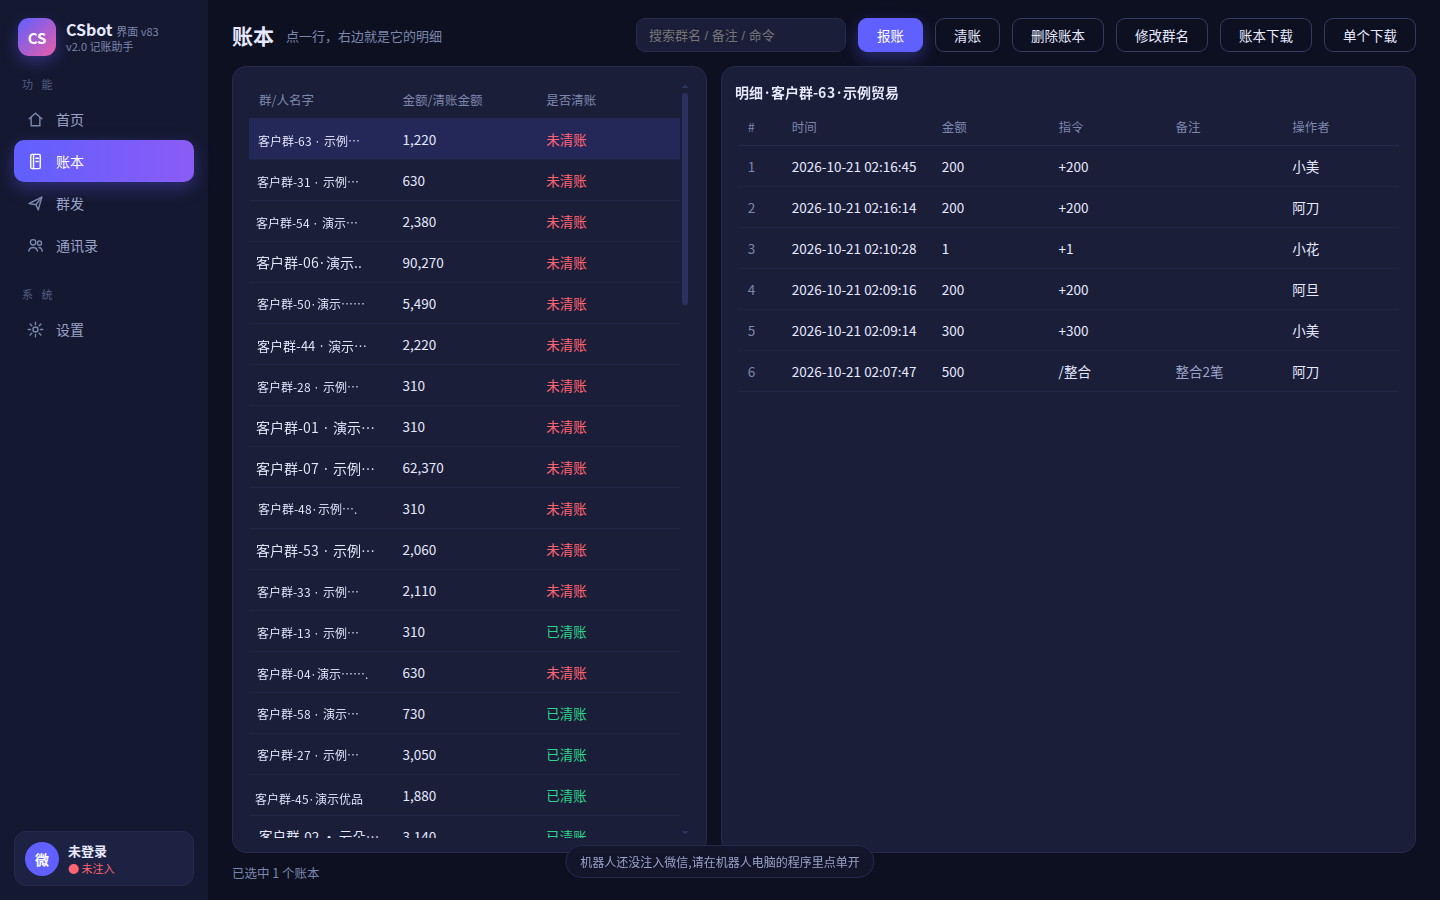Click the 清账 button
The image size is (1440, 900).
967,35
